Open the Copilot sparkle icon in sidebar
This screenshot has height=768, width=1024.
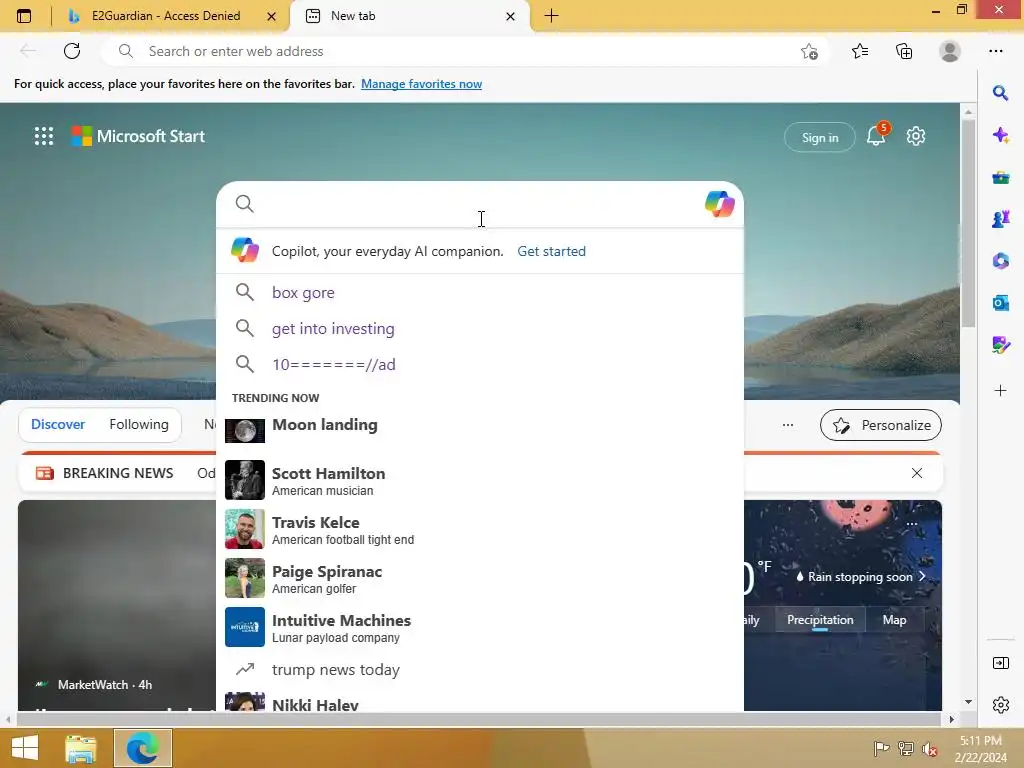(x=1000, y=135)
